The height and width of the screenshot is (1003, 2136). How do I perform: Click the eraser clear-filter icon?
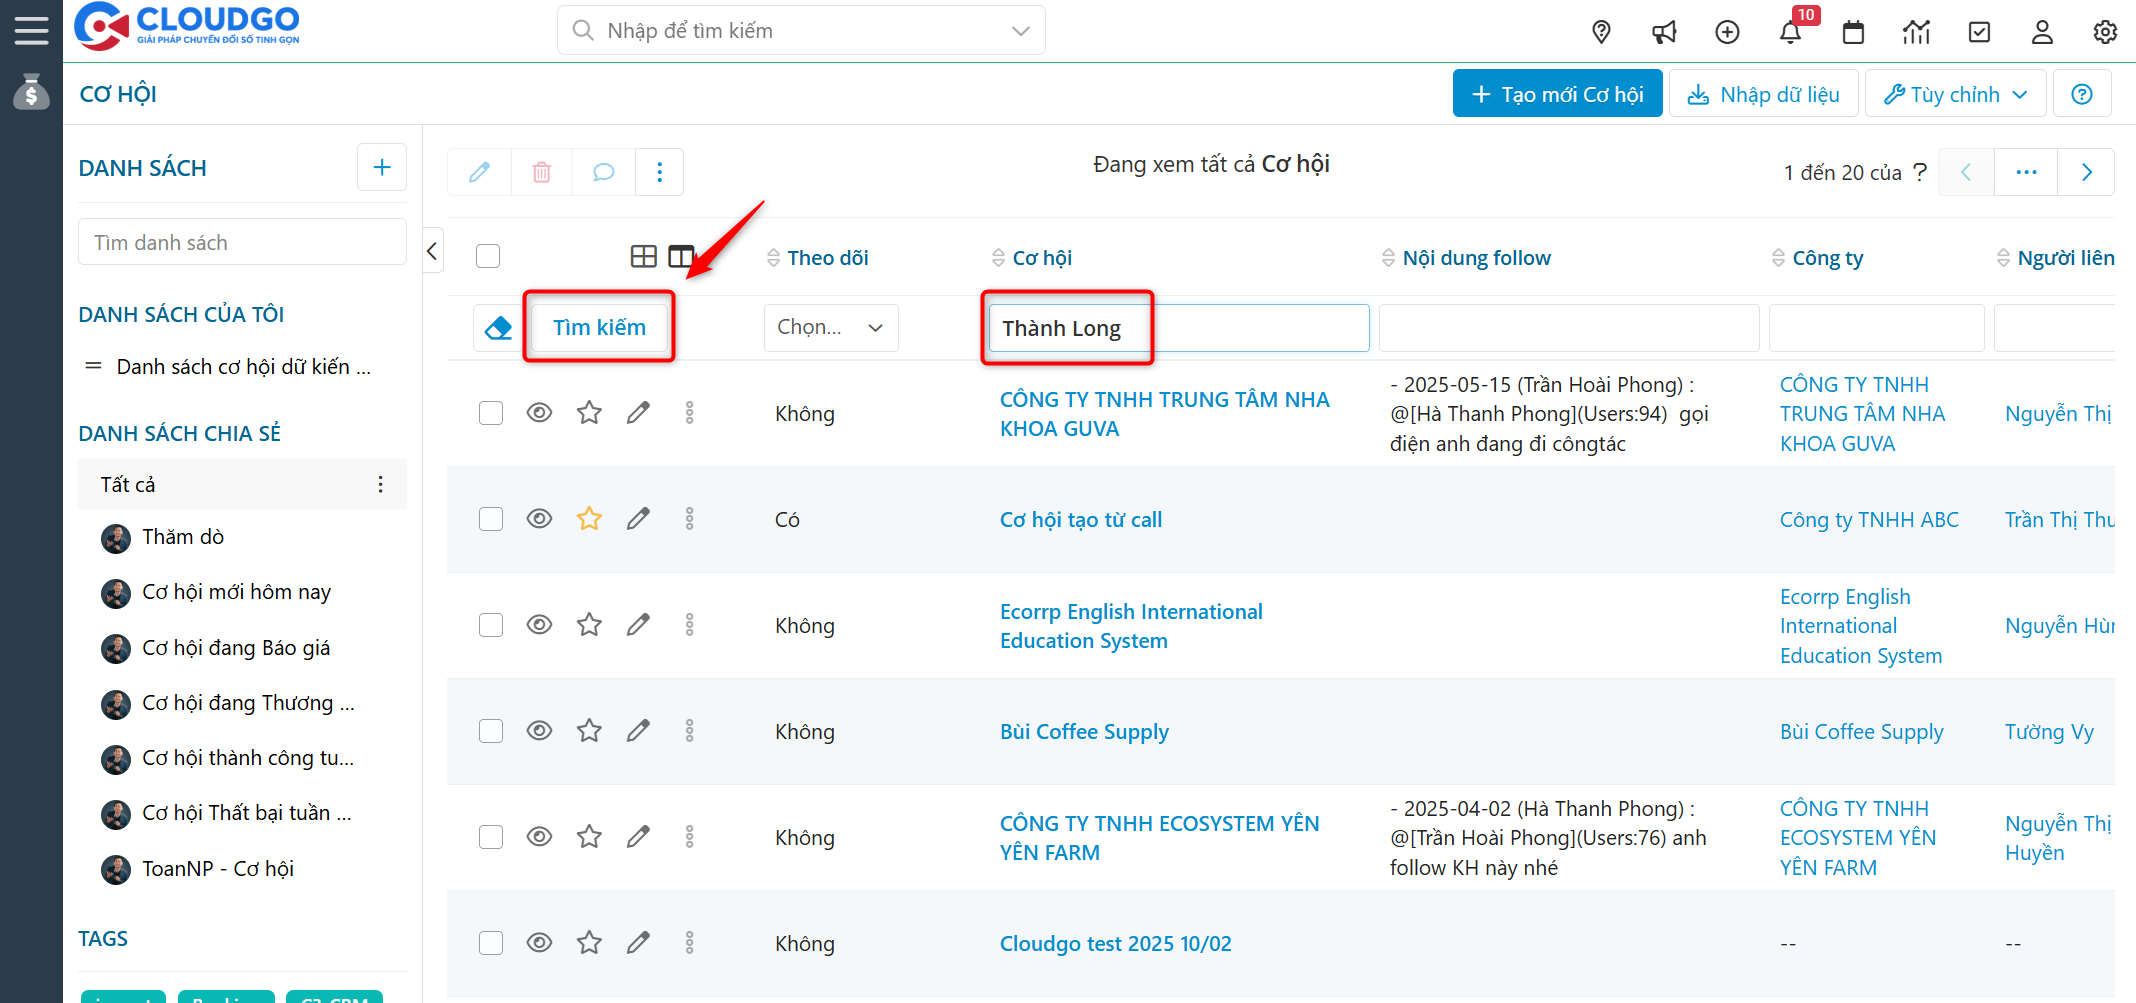click(498, 328)
